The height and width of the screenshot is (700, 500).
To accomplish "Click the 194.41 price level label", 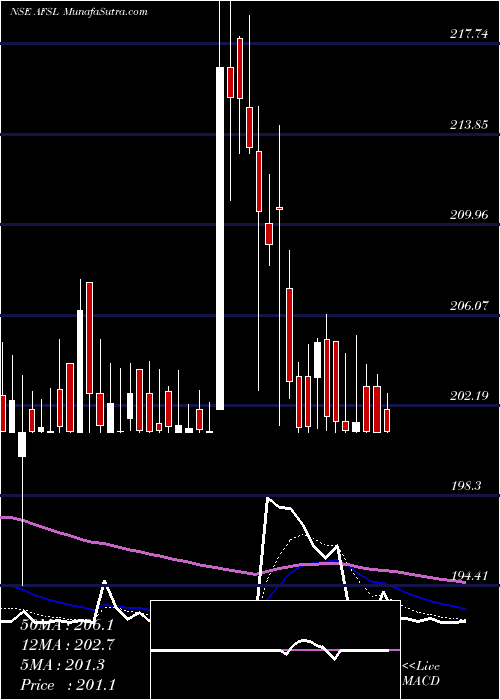I will (469, 576).
